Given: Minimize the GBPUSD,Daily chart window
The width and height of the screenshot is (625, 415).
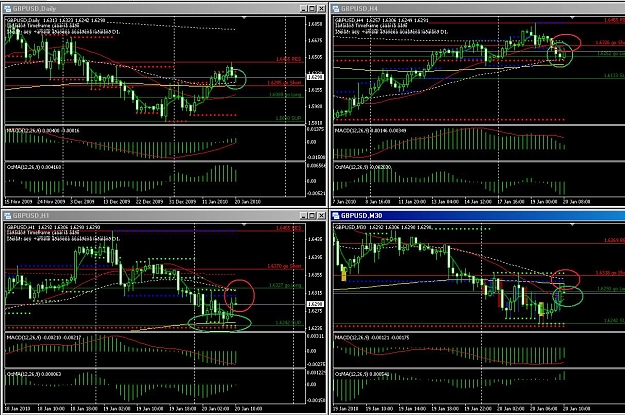Looking at the screenshot, I should [x=303, y=8].
